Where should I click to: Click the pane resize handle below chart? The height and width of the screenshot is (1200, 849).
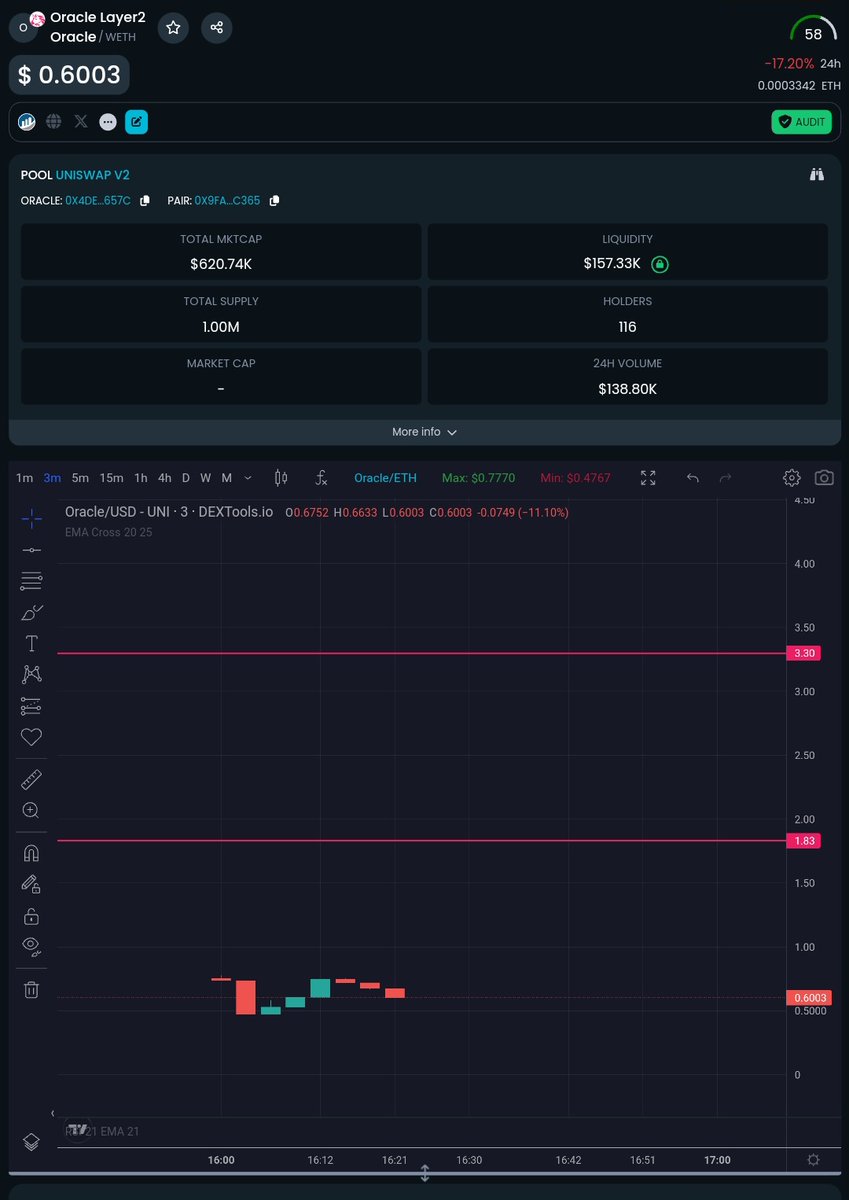click(x=424, y=1173)
